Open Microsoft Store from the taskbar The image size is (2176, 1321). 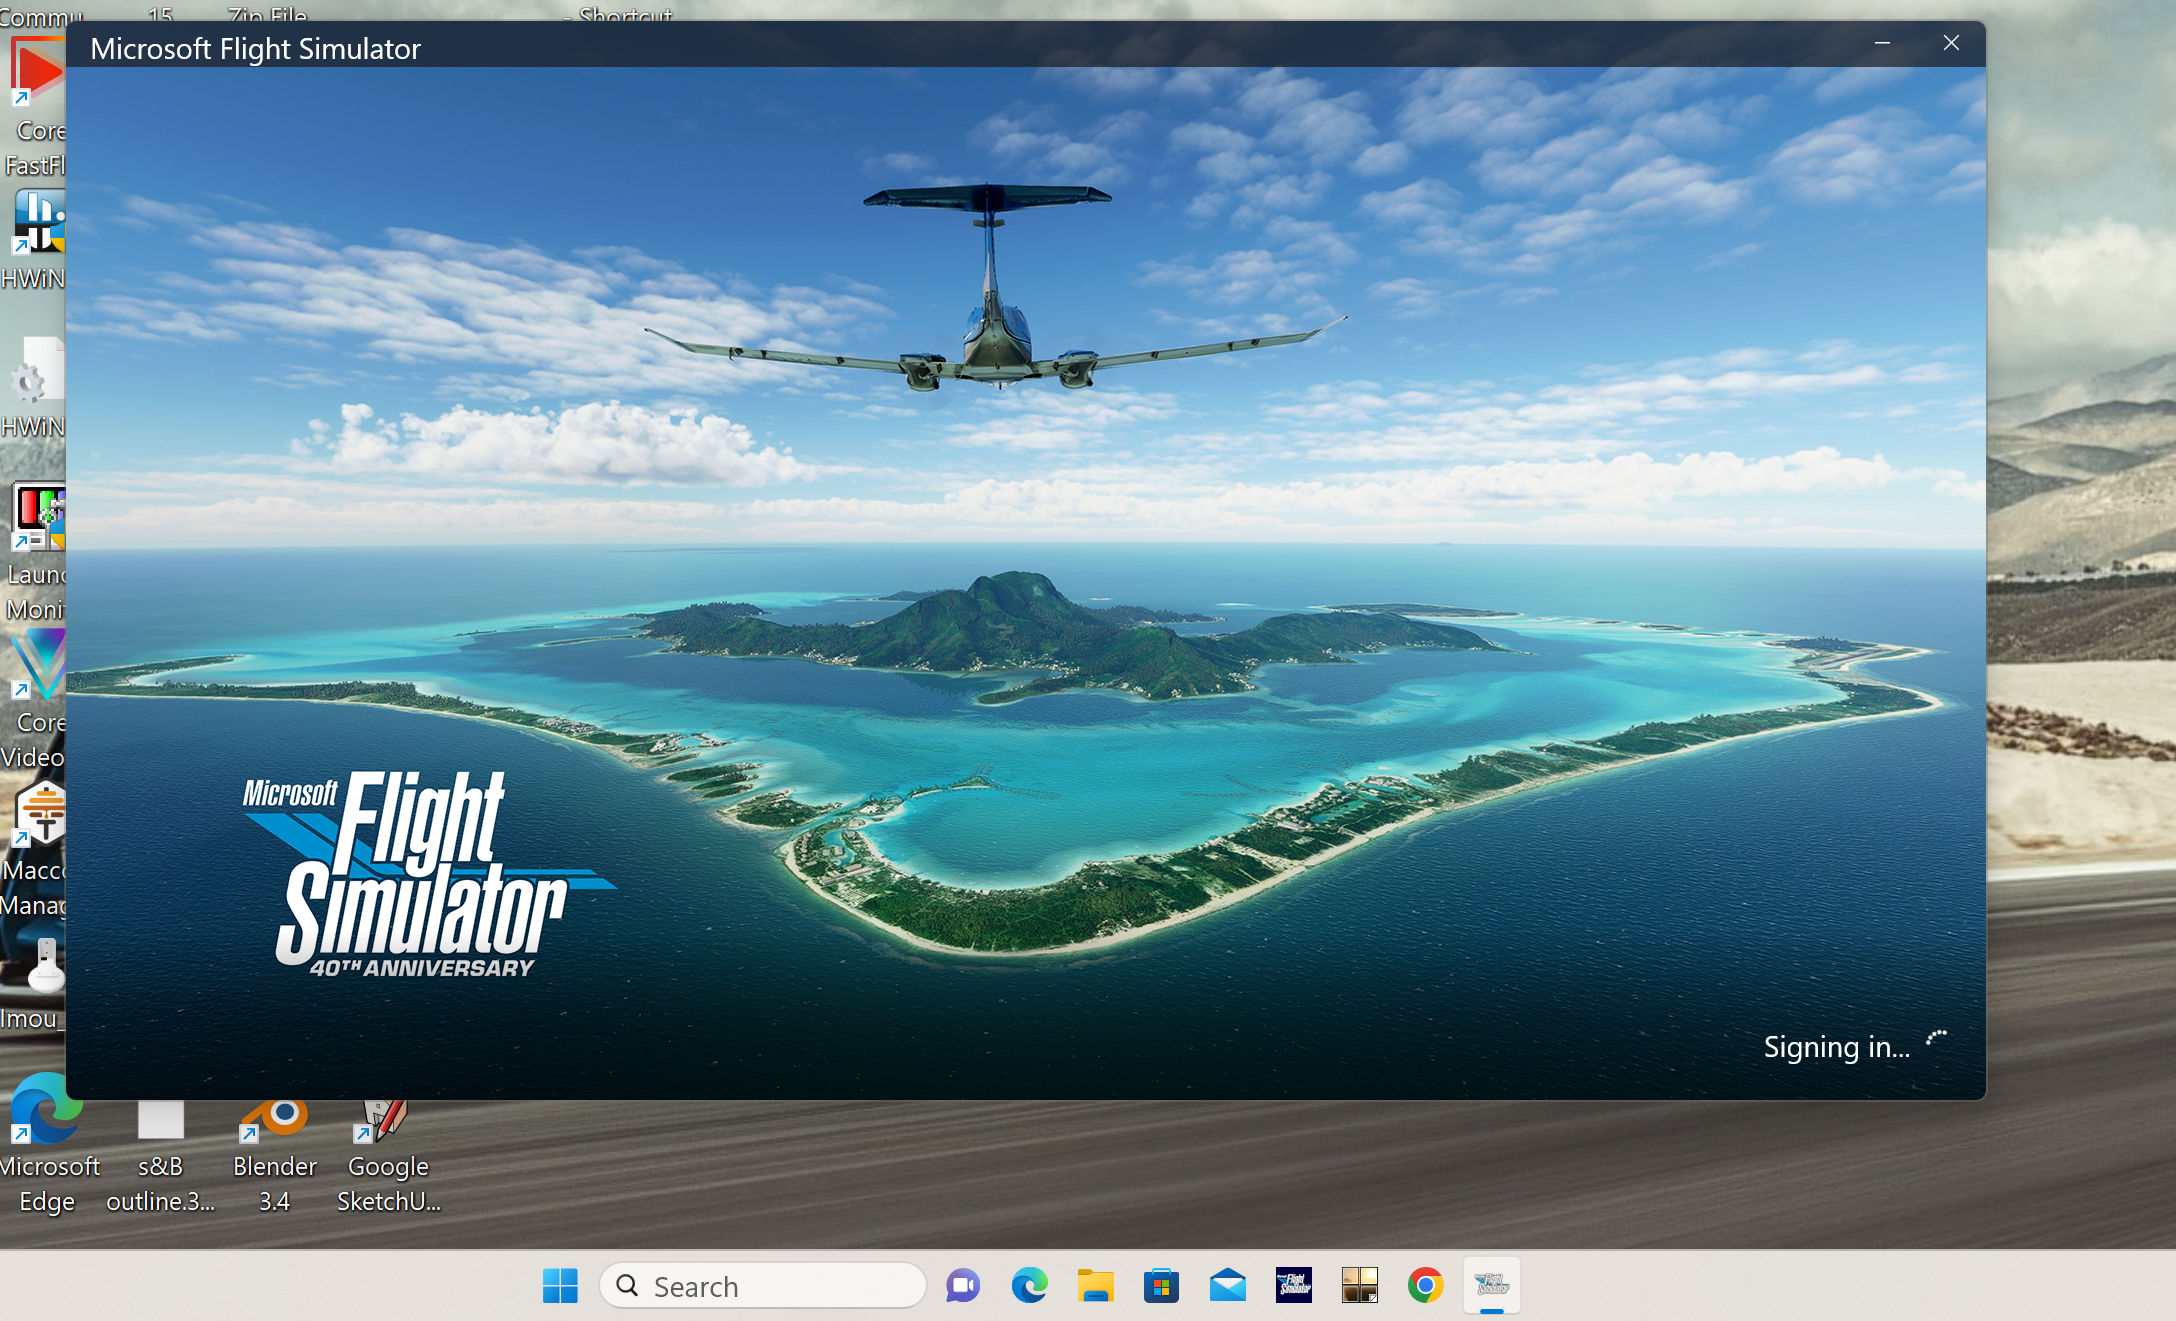point(1161,1286)
